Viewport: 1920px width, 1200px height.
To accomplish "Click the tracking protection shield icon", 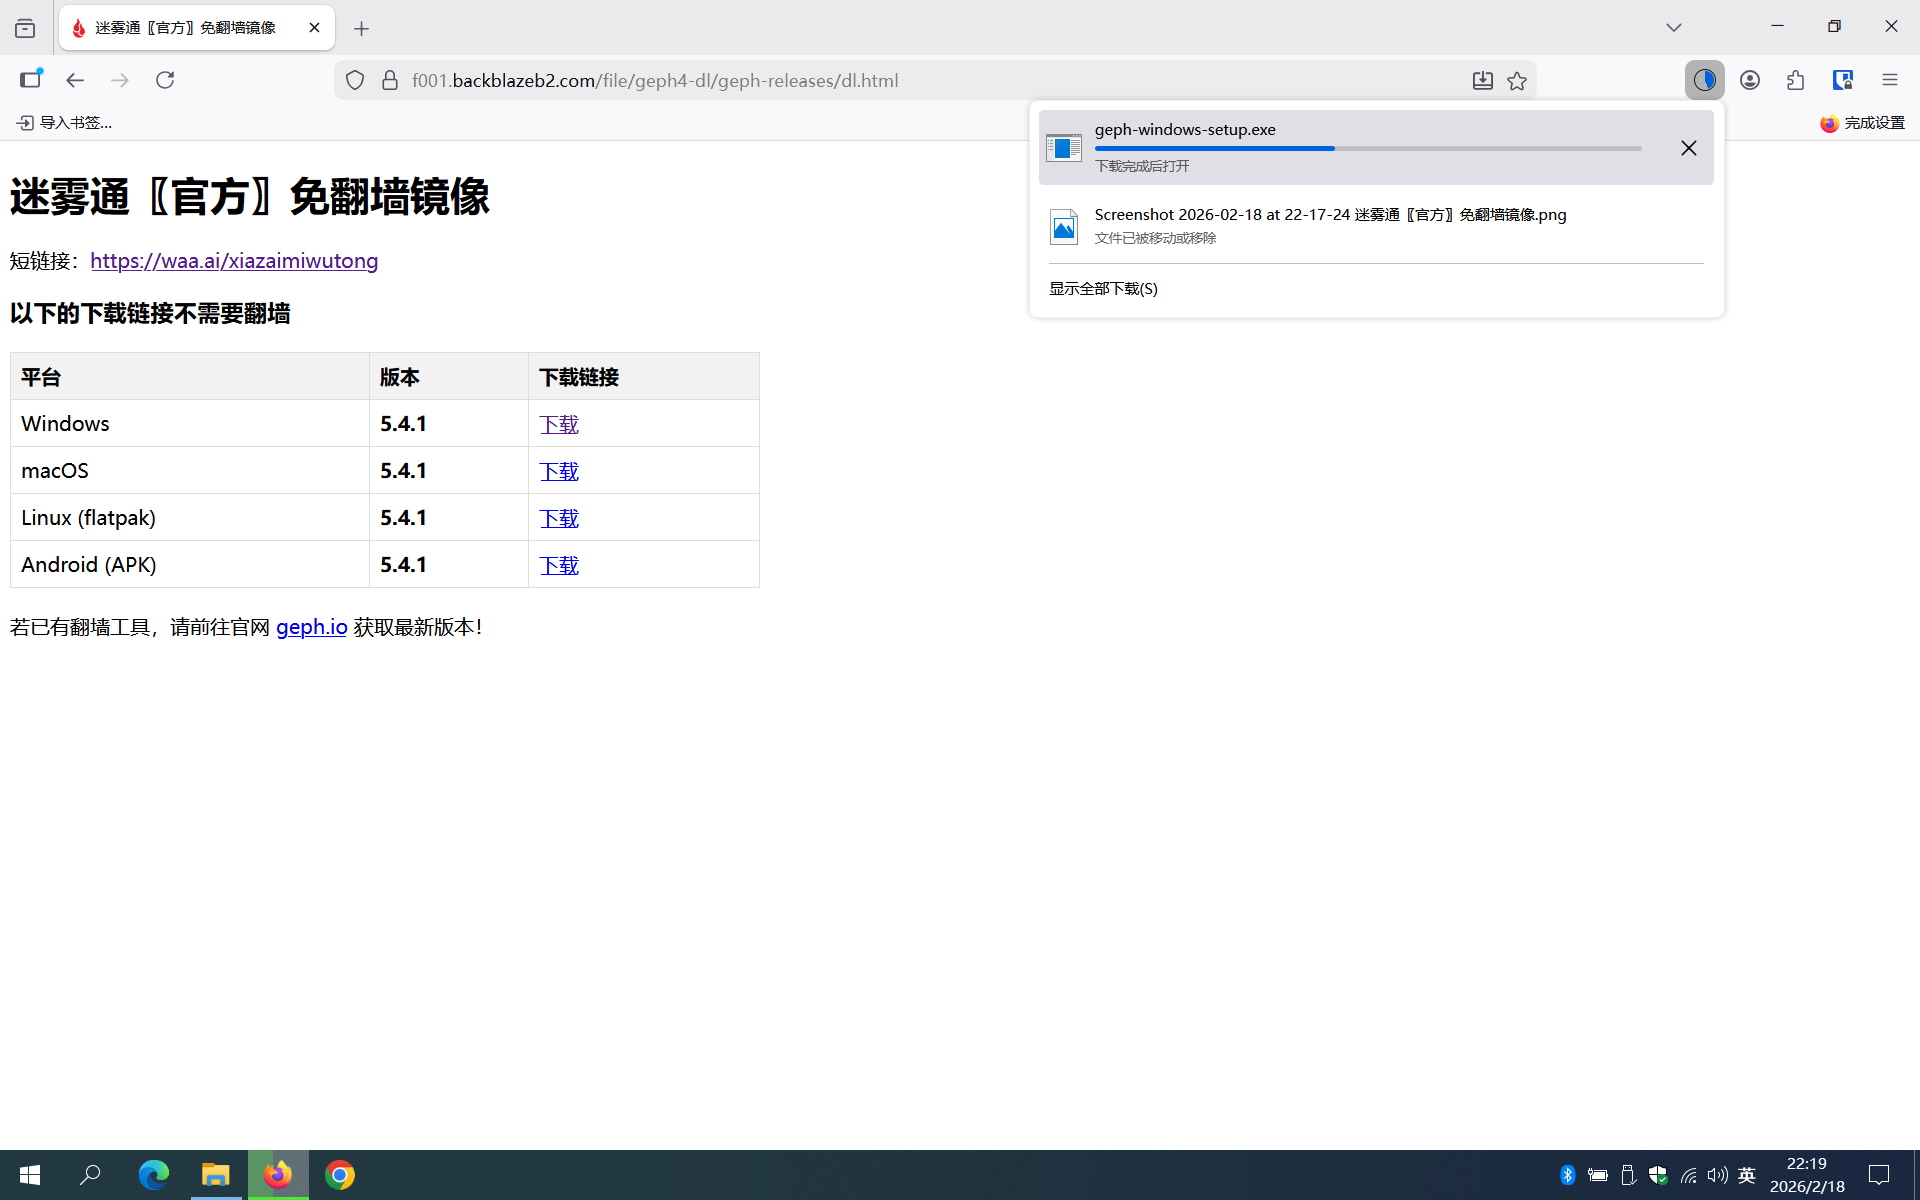I will 355,80.
